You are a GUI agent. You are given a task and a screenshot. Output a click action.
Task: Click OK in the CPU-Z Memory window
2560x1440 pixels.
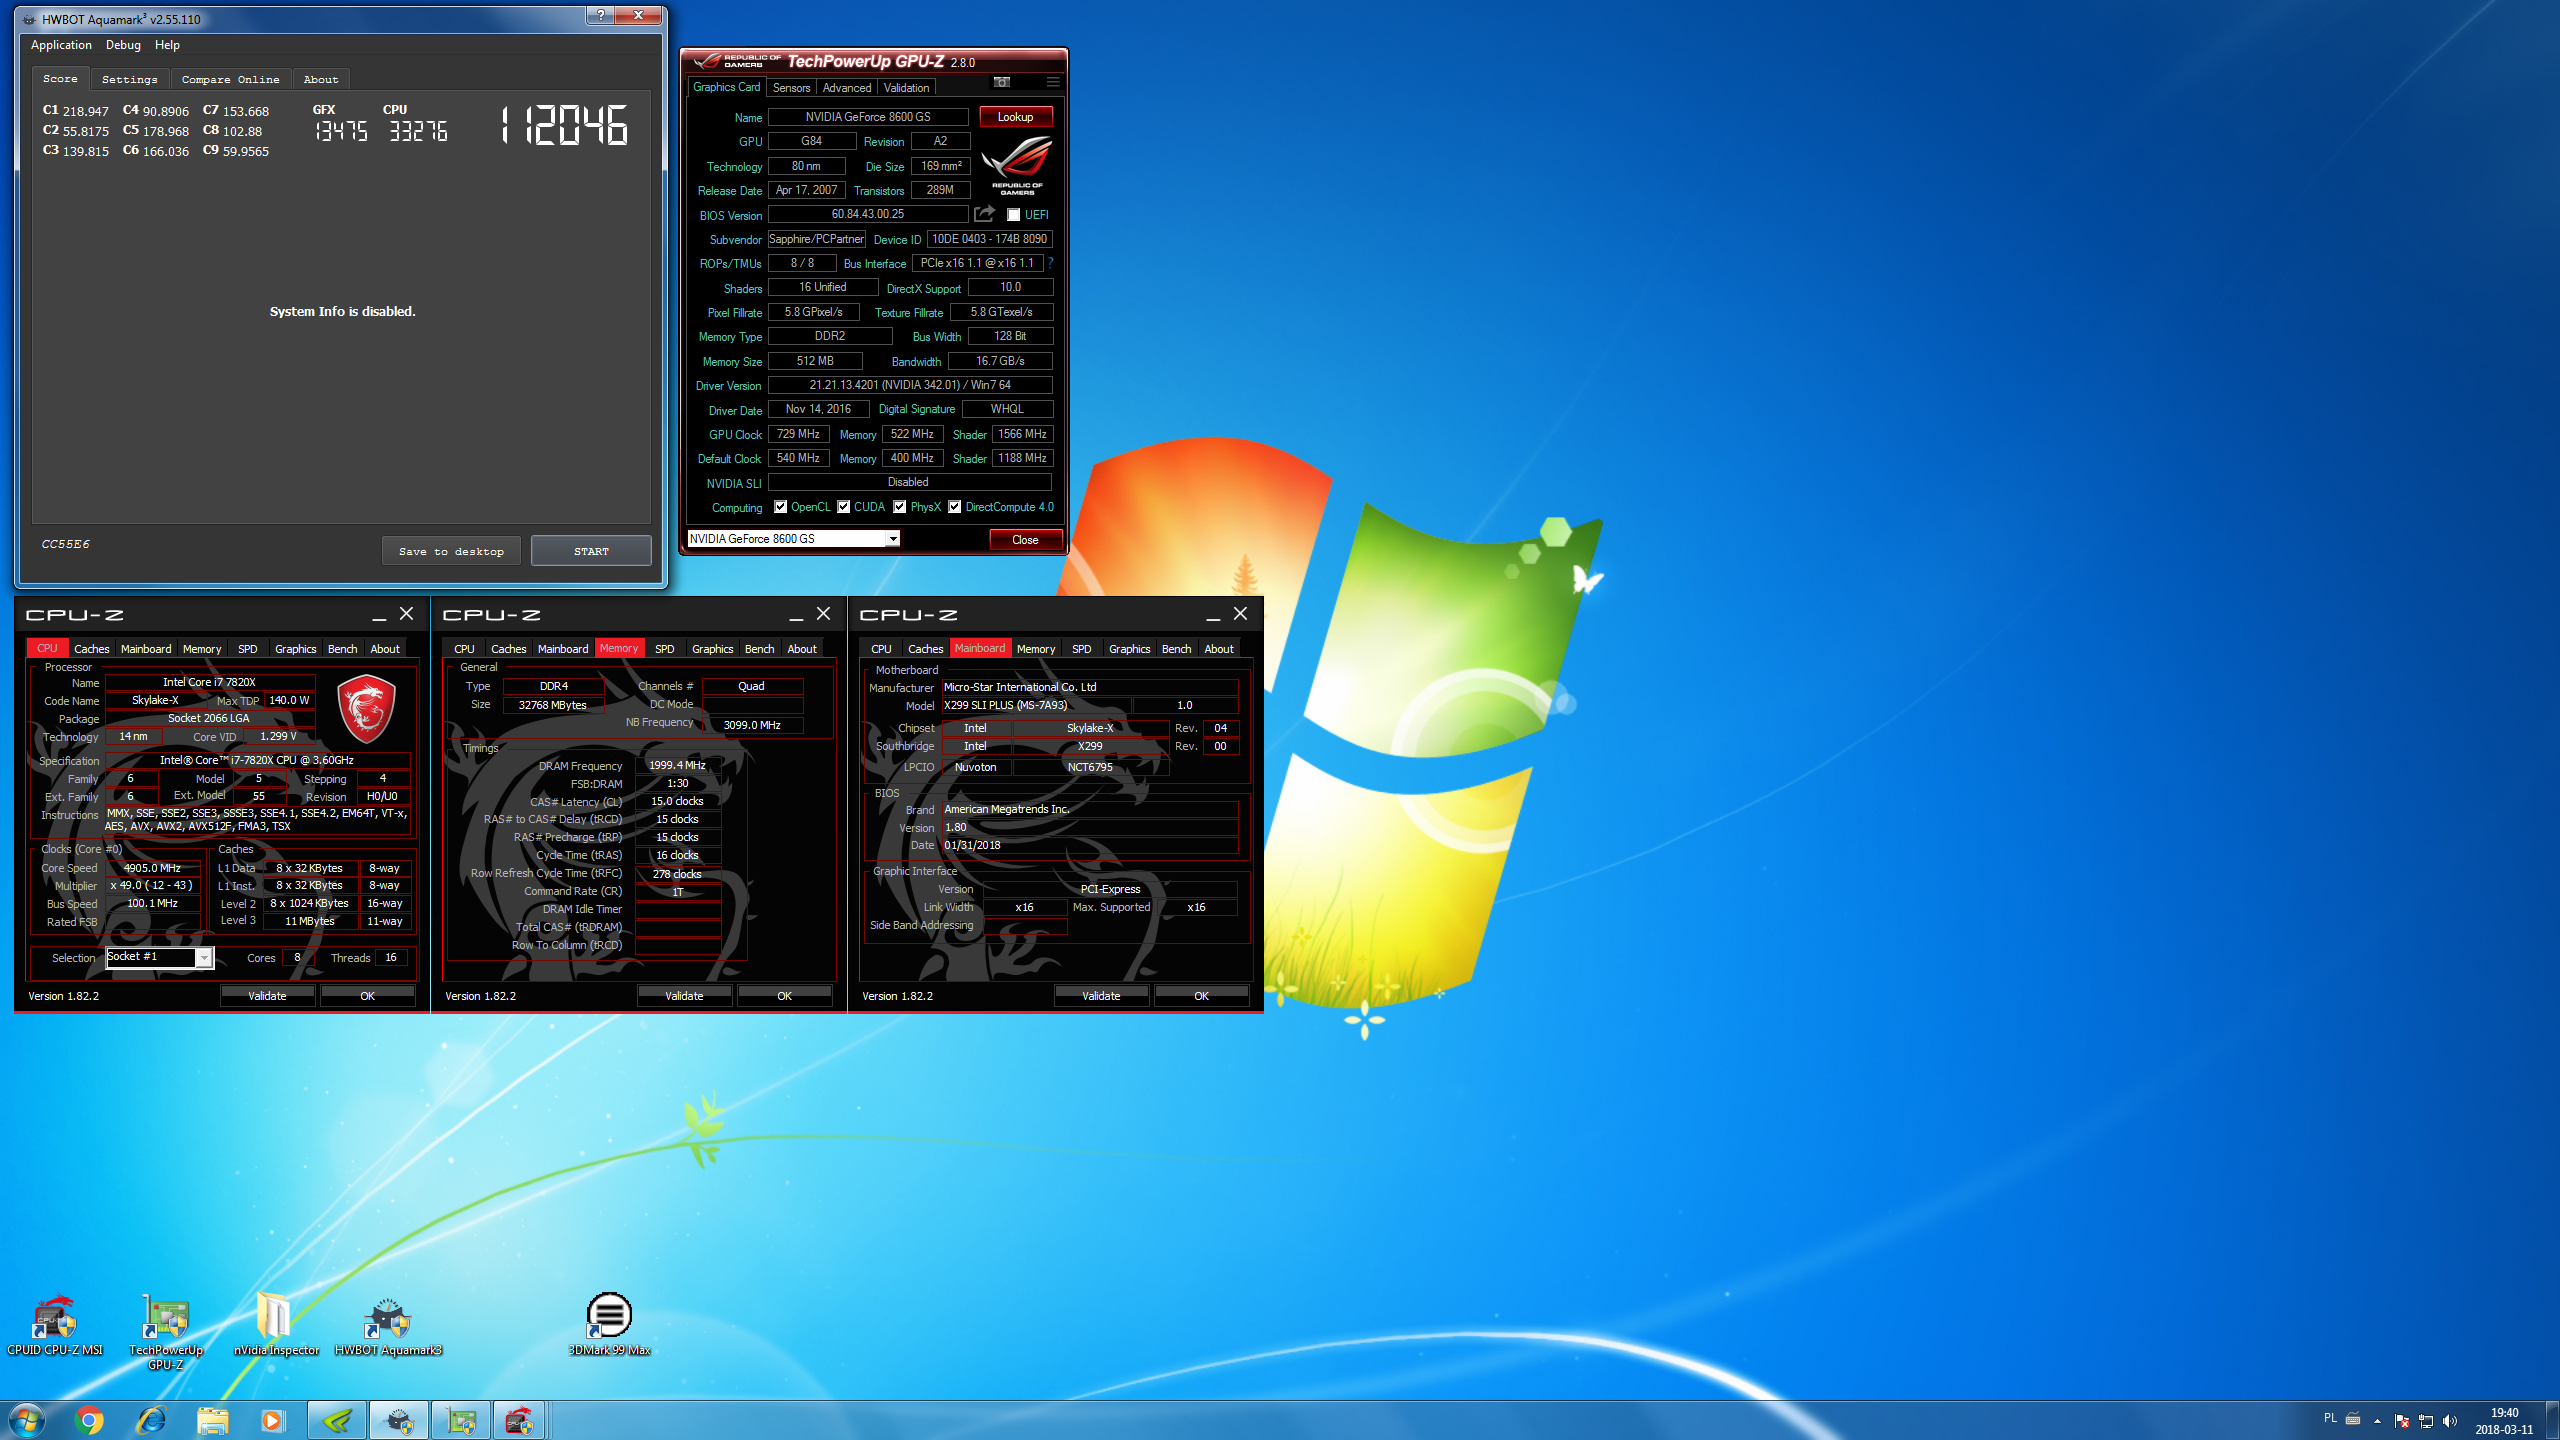784,996
